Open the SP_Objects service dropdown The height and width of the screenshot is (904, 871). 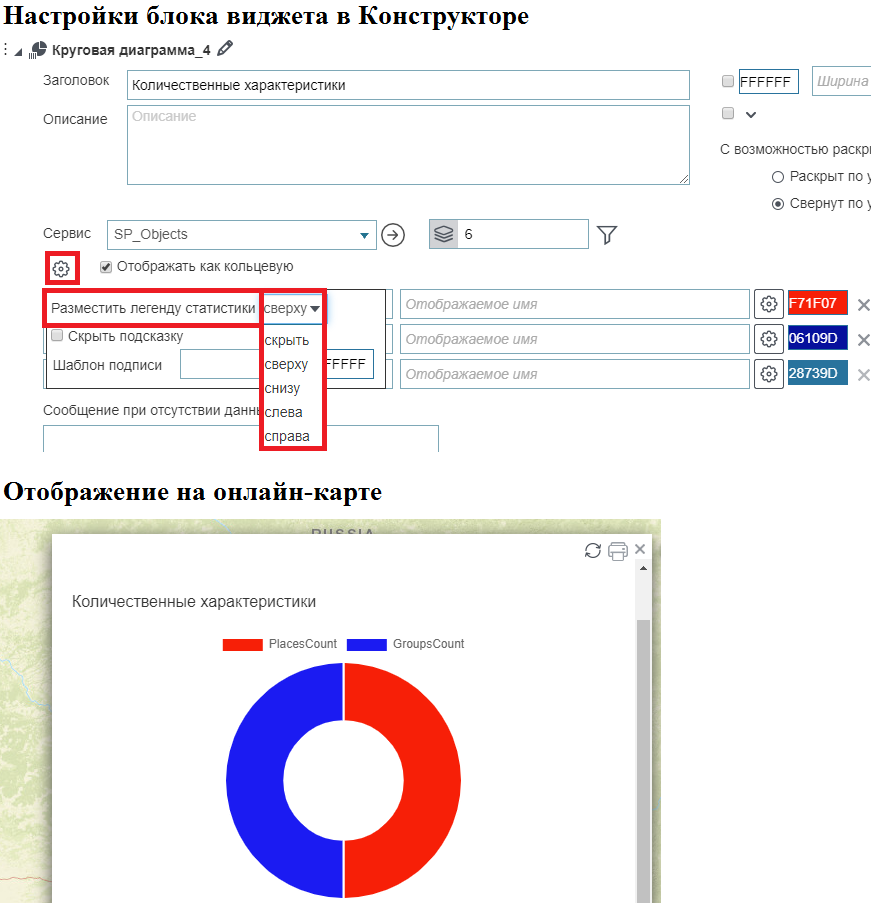tap(363, 235)
